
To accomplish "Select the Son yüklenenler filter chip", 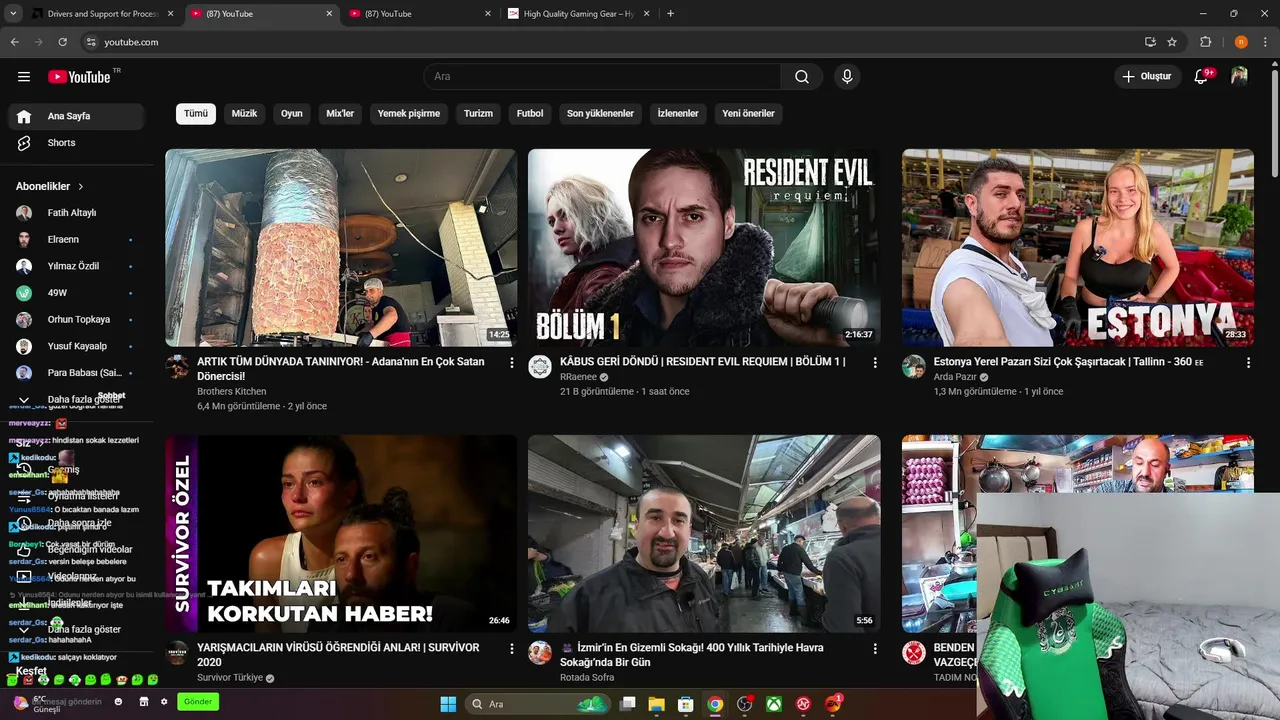I will click(600, 114).
